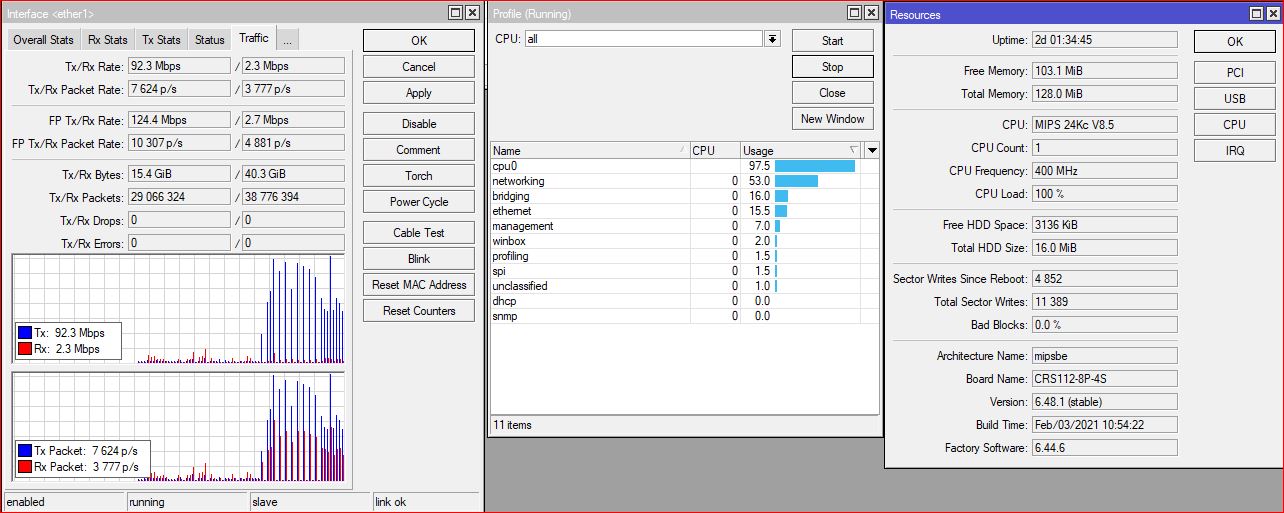This screenshot has height=513, width=1284.
Task: Stop the profiler
Action: (x=833, y=67)
